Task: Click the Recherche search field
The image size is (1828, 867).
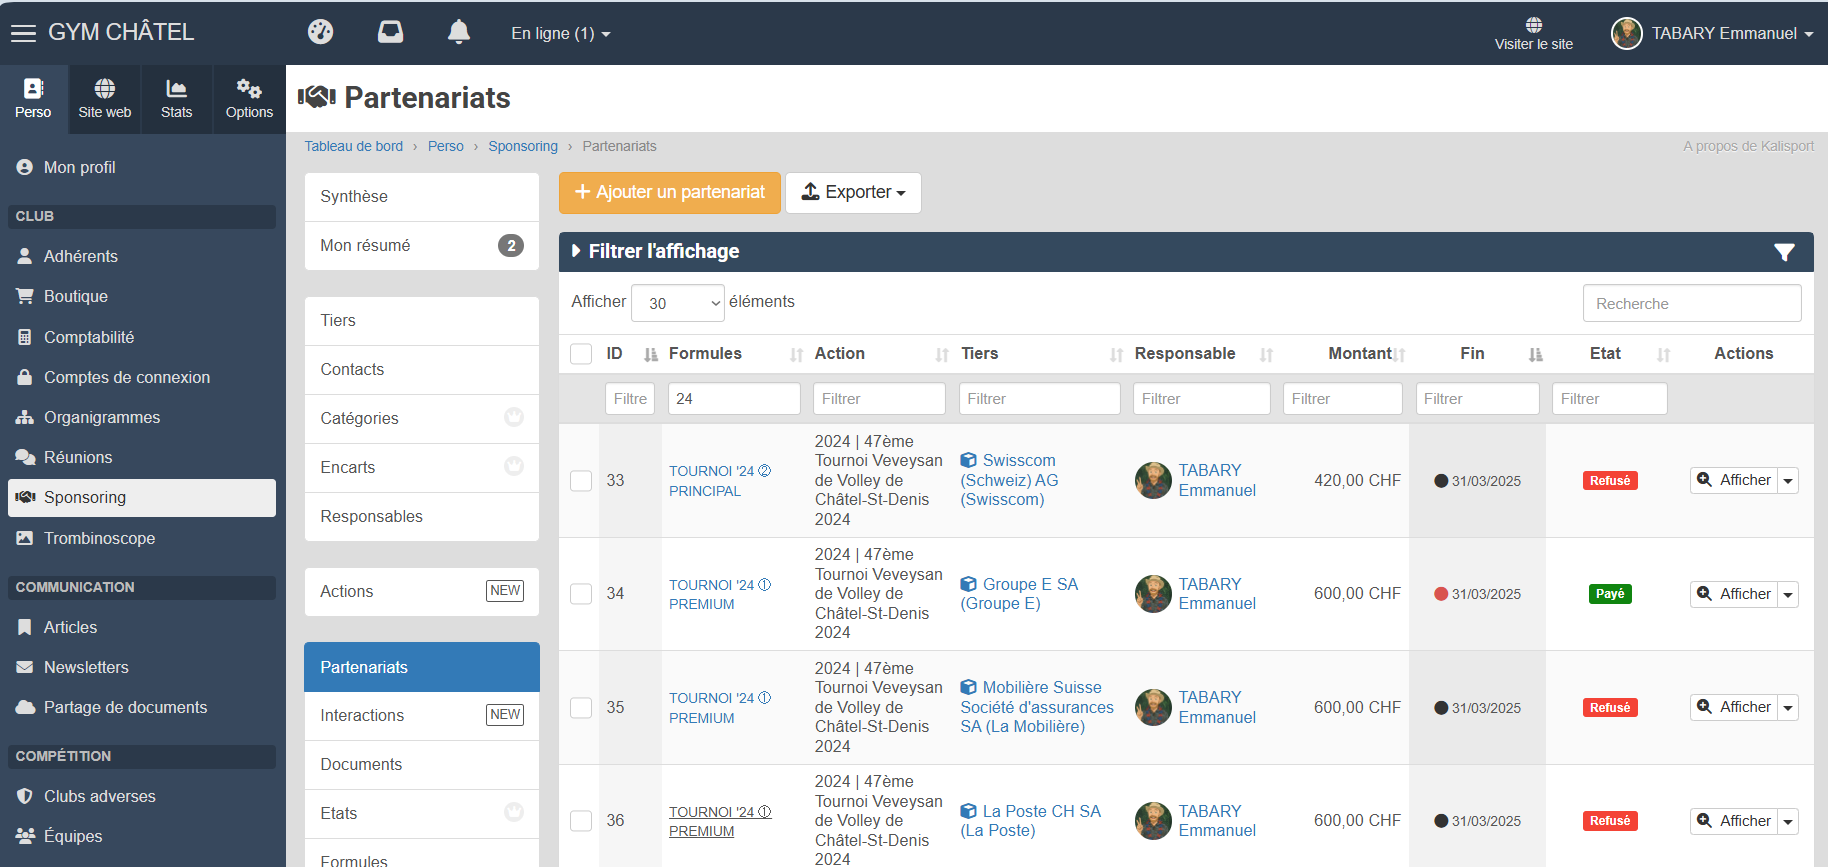Action: pos(1691,303)
